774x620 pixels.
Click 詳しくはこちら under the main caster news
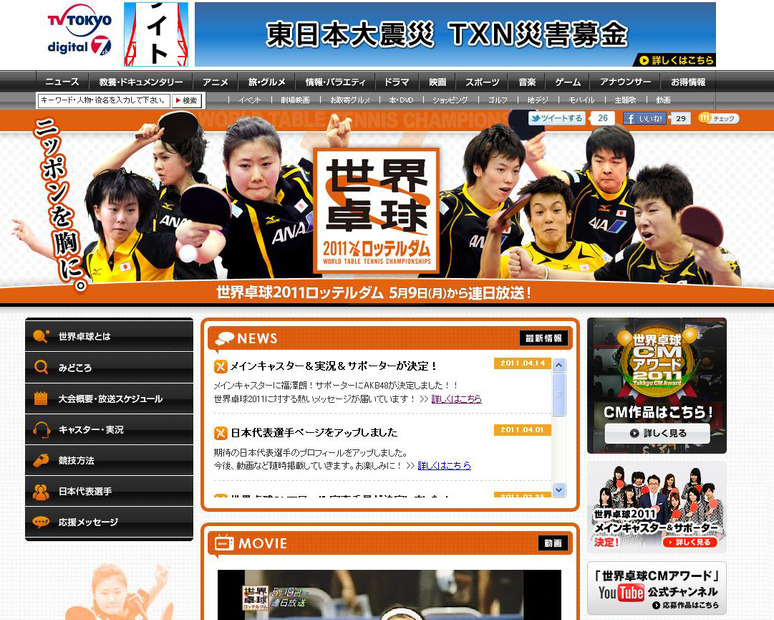coord(457,399)
